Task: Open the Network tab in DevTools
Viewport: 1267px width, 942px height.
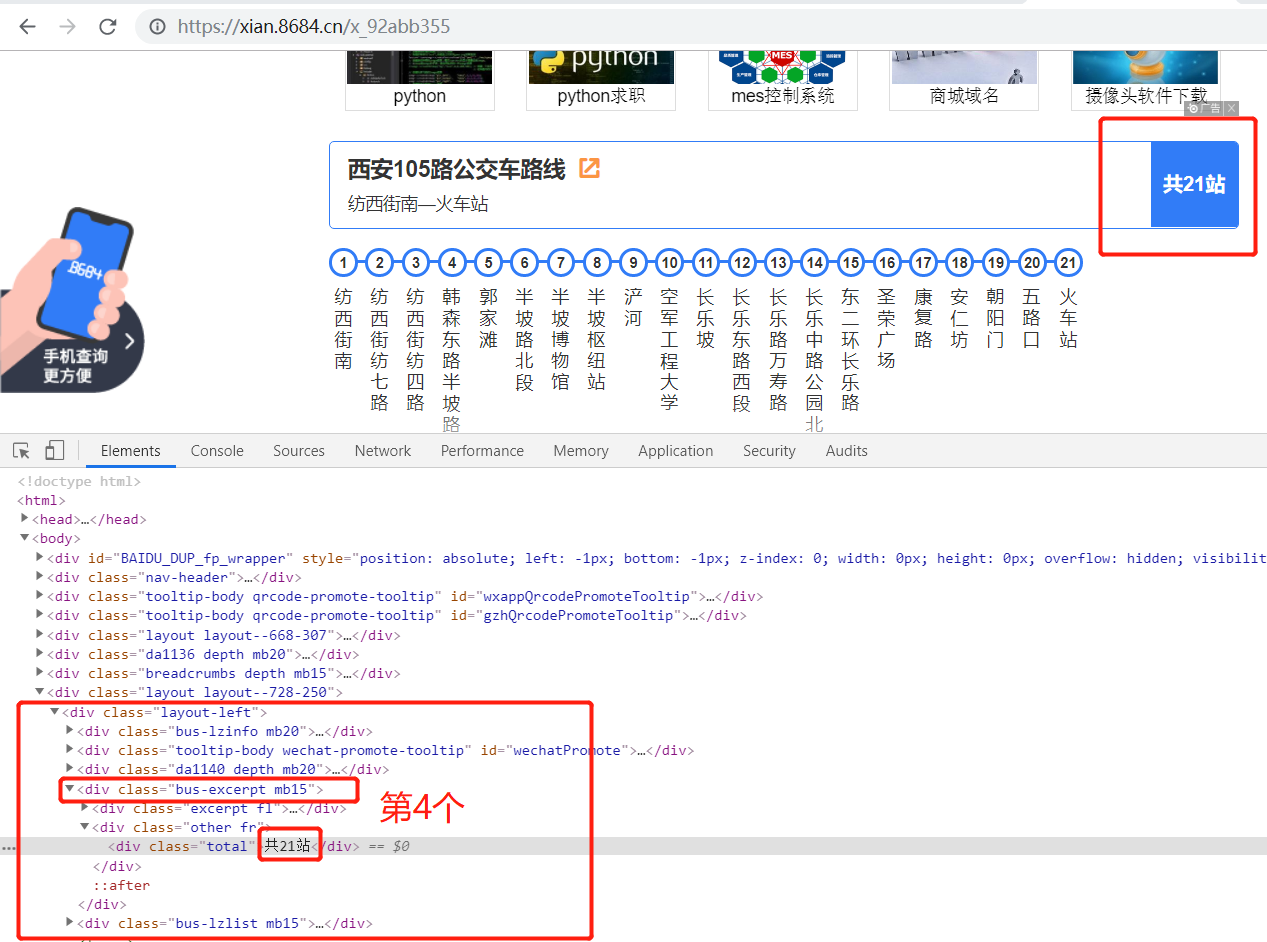Action: (382, 450)
